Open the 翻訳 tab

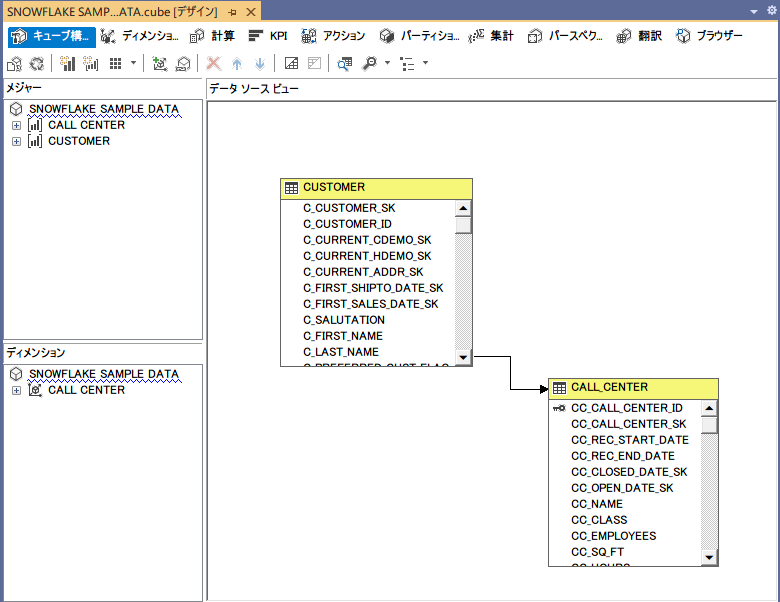tap(639, 36)
